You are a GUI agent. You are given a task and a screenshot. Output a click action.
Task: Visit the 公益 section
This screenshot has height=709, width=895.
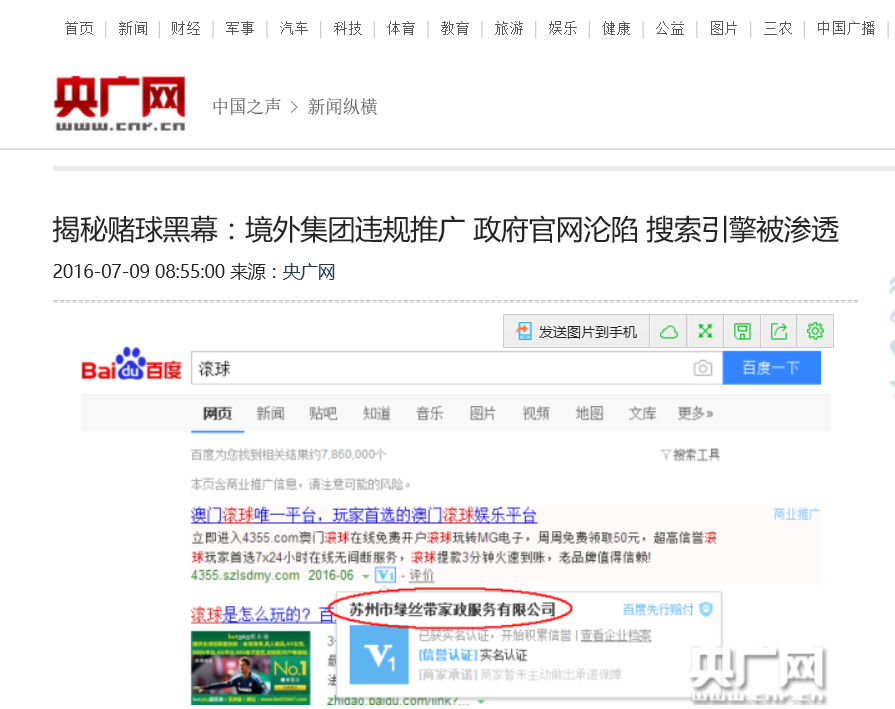coord(670,29)
